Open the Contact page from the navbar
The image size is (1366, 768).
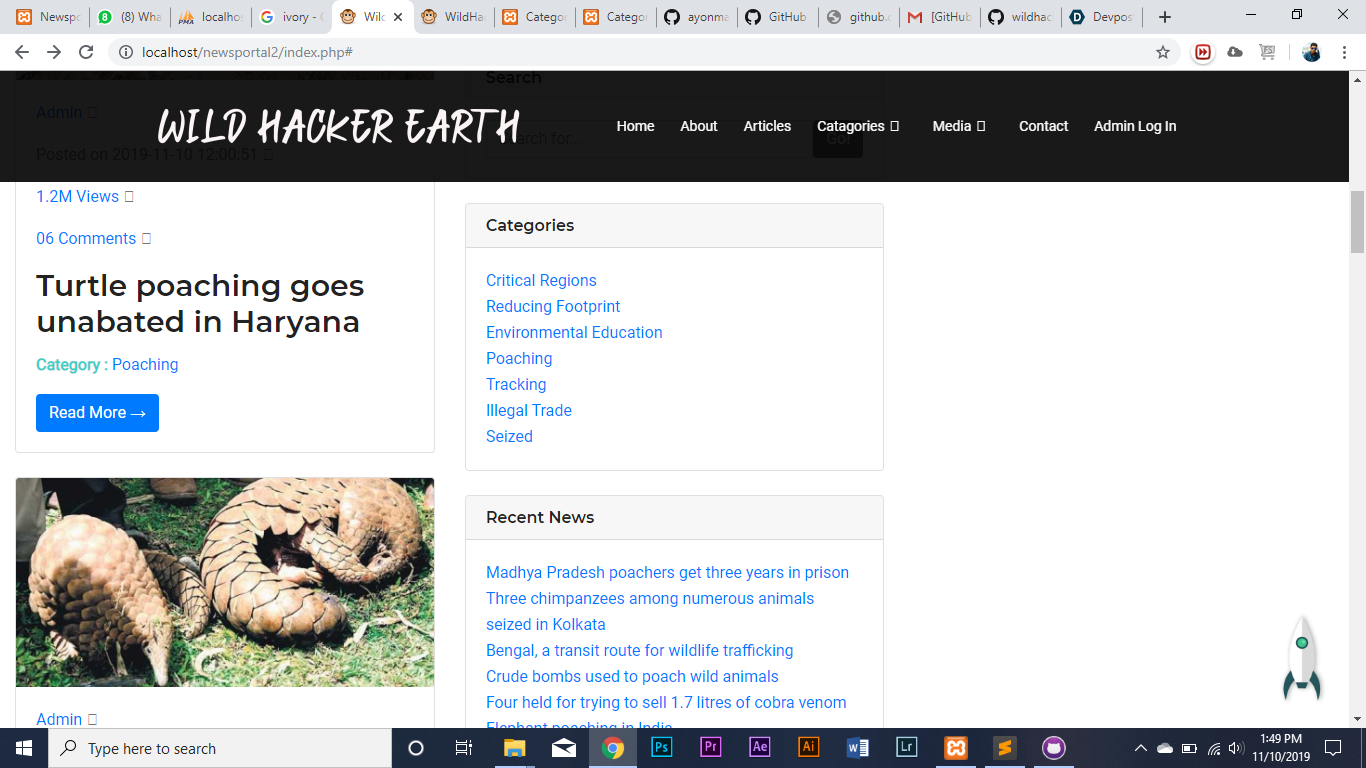(1043, 126)
